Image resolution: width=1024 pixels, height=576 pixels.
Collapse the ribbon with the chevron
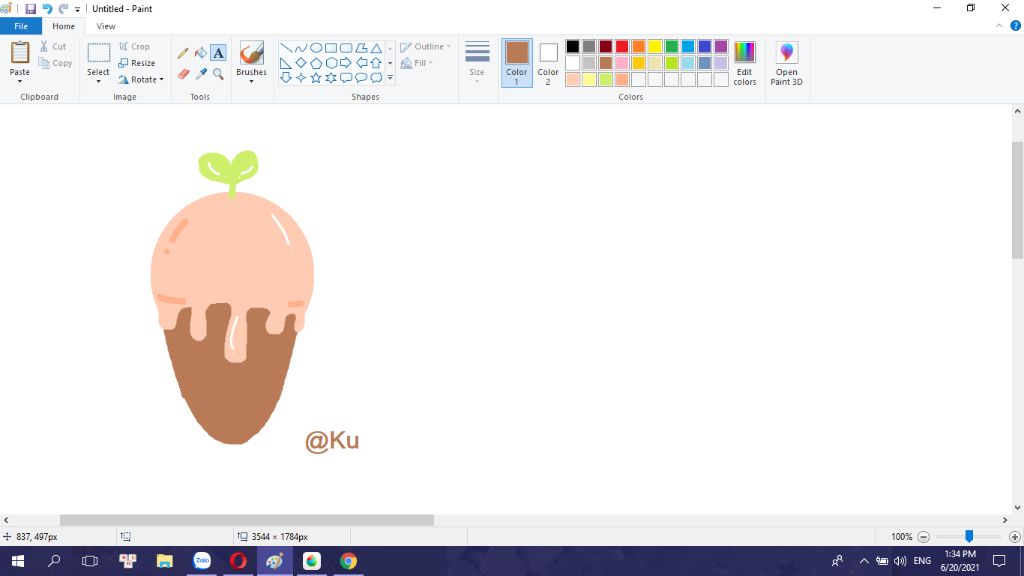(x=999, y=26)
